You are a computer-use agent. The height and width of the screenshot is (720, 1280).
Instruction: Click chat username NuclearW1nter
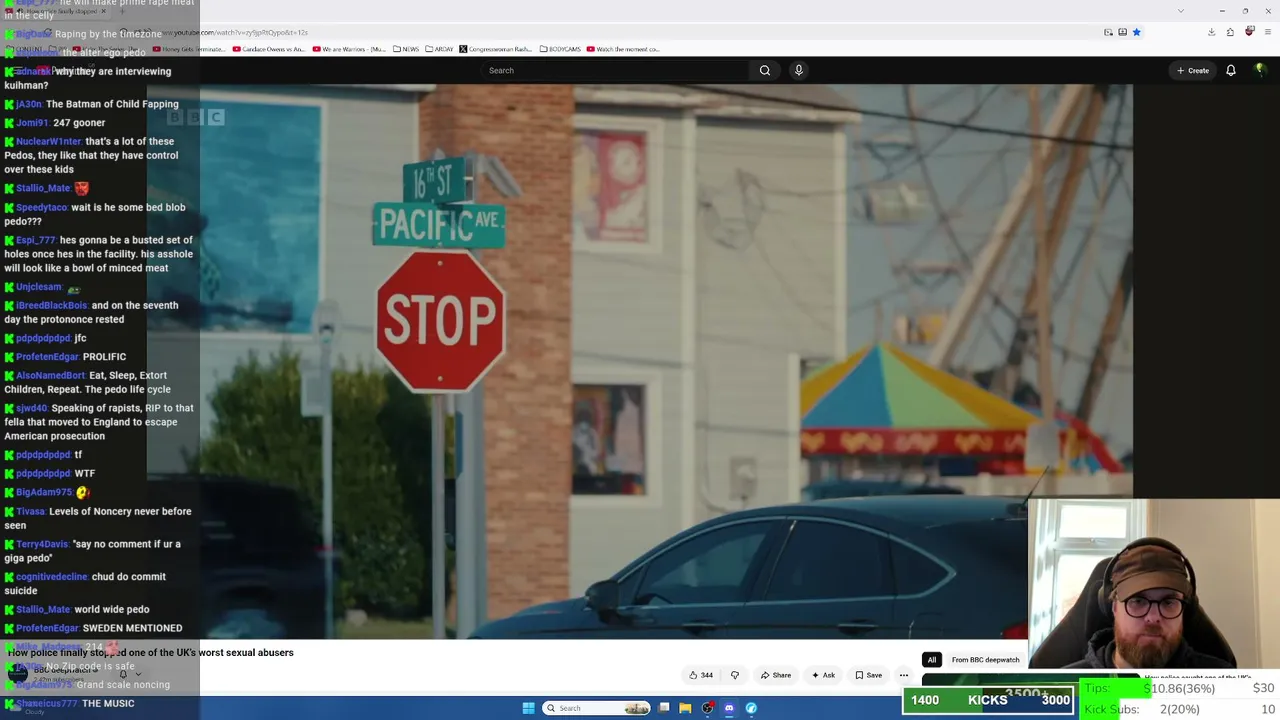[49, 141]
